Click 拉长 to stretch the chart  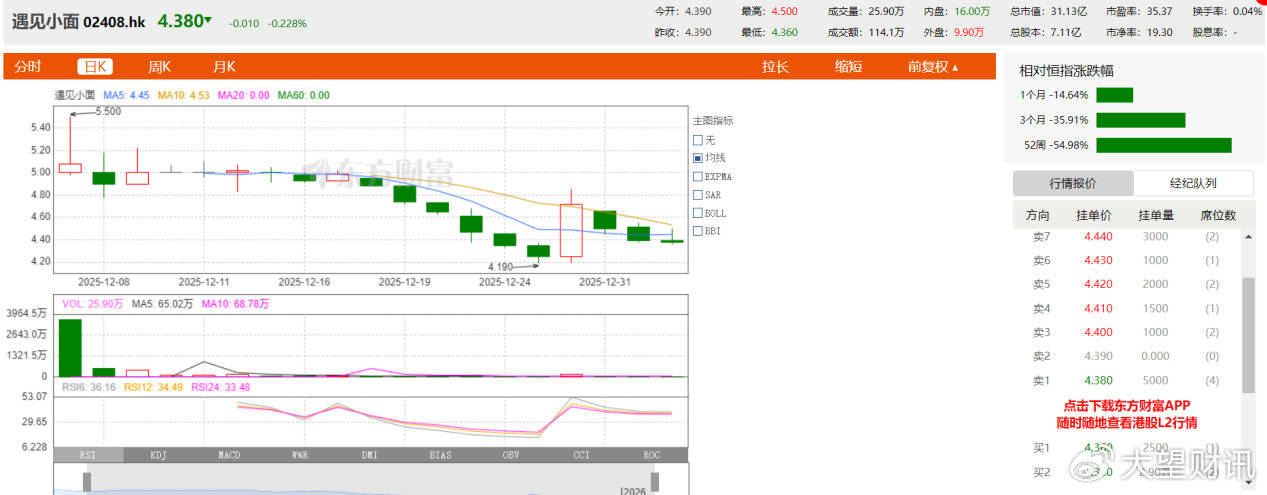pyautogui.click(x=775, y=67)
